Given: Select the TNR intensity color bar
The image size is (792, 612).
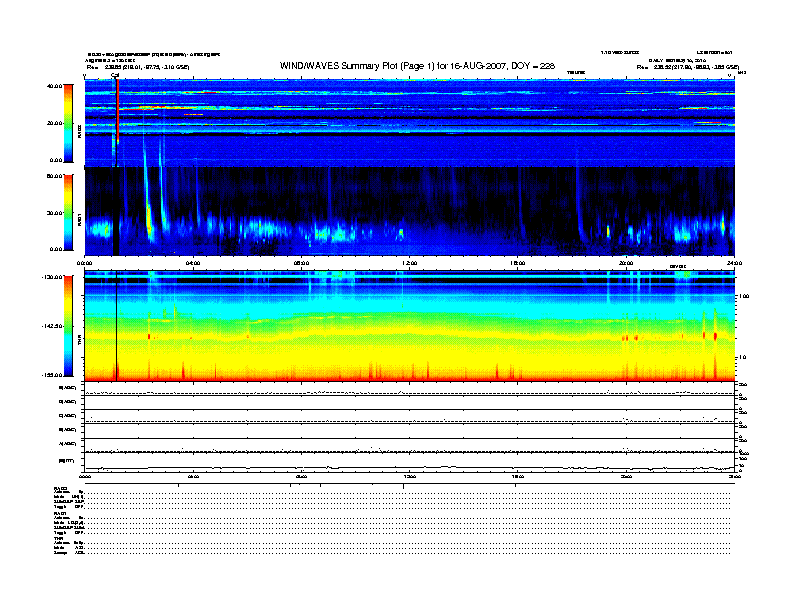Looking at the screenshot, I should point(68,326).
